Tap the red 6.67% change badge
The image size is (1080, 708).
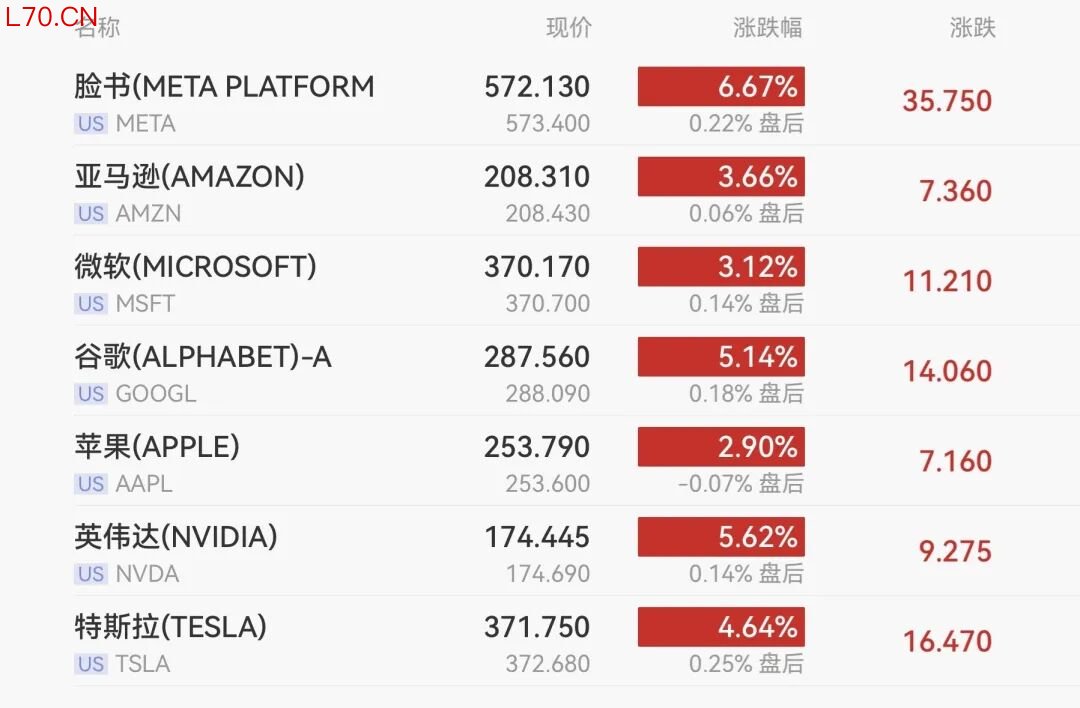coord(721,87)
